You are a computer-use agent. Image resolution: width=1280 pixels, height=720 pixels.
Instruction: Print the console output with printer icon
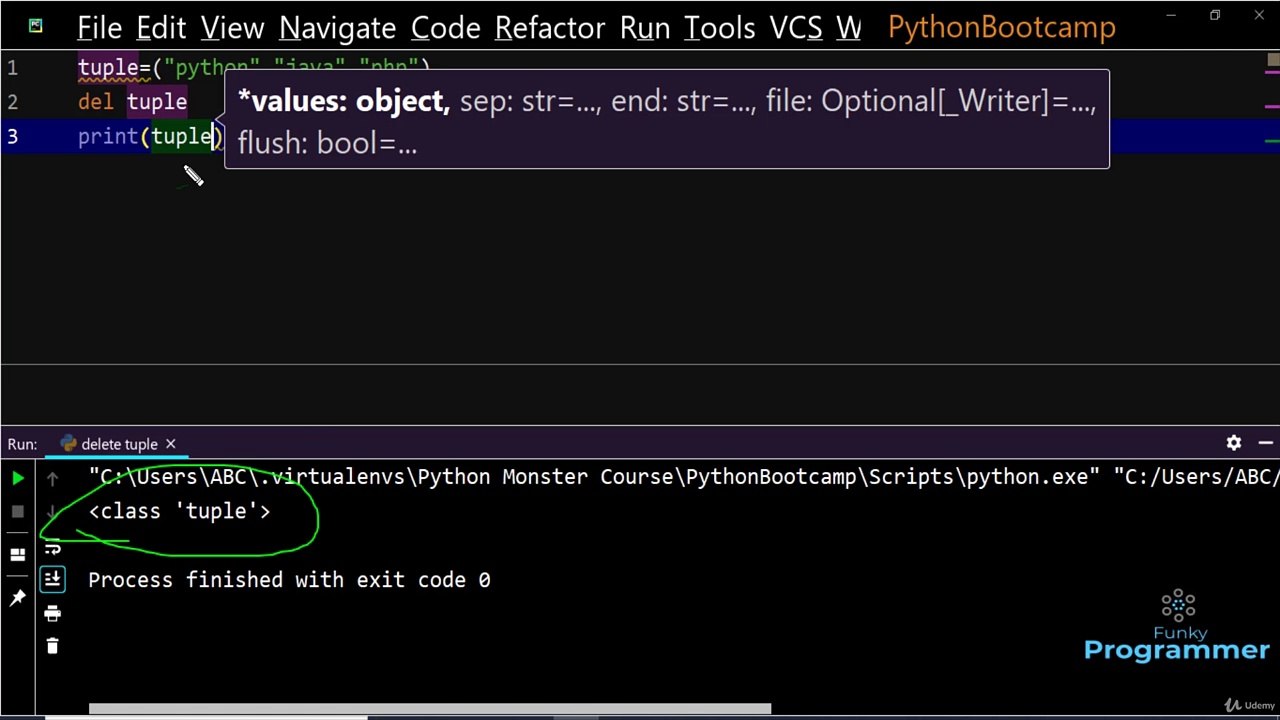(53, 614)
